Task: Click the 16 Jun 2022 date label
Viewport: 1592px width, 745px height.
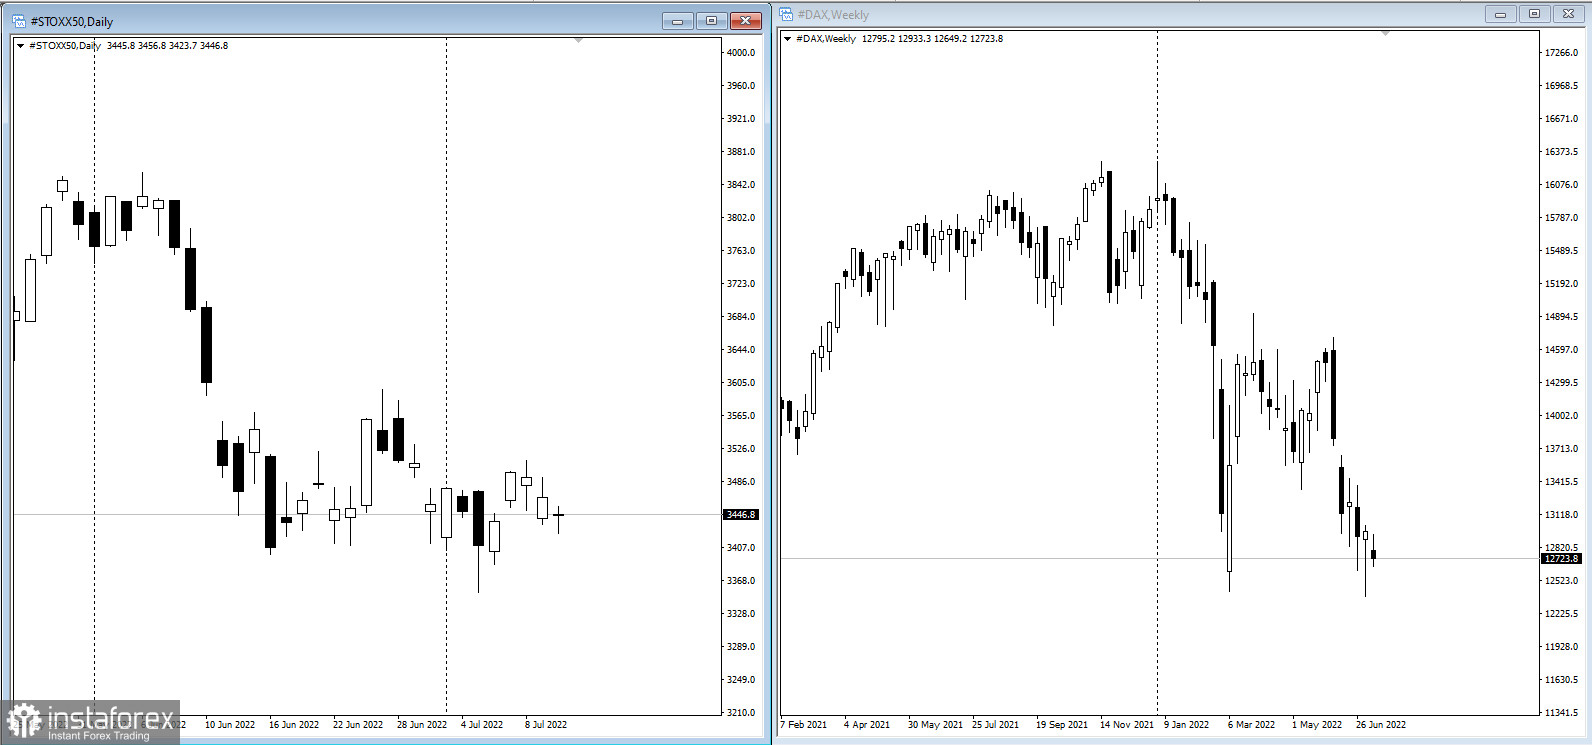Action: point(294,725)
